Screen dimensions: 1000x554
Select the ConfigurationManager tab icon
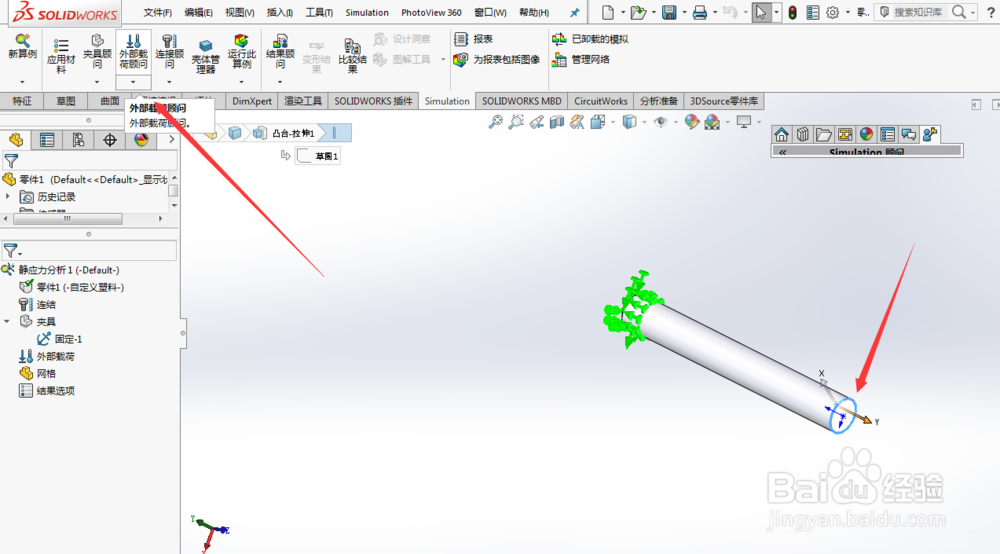[x=78, y=140]
